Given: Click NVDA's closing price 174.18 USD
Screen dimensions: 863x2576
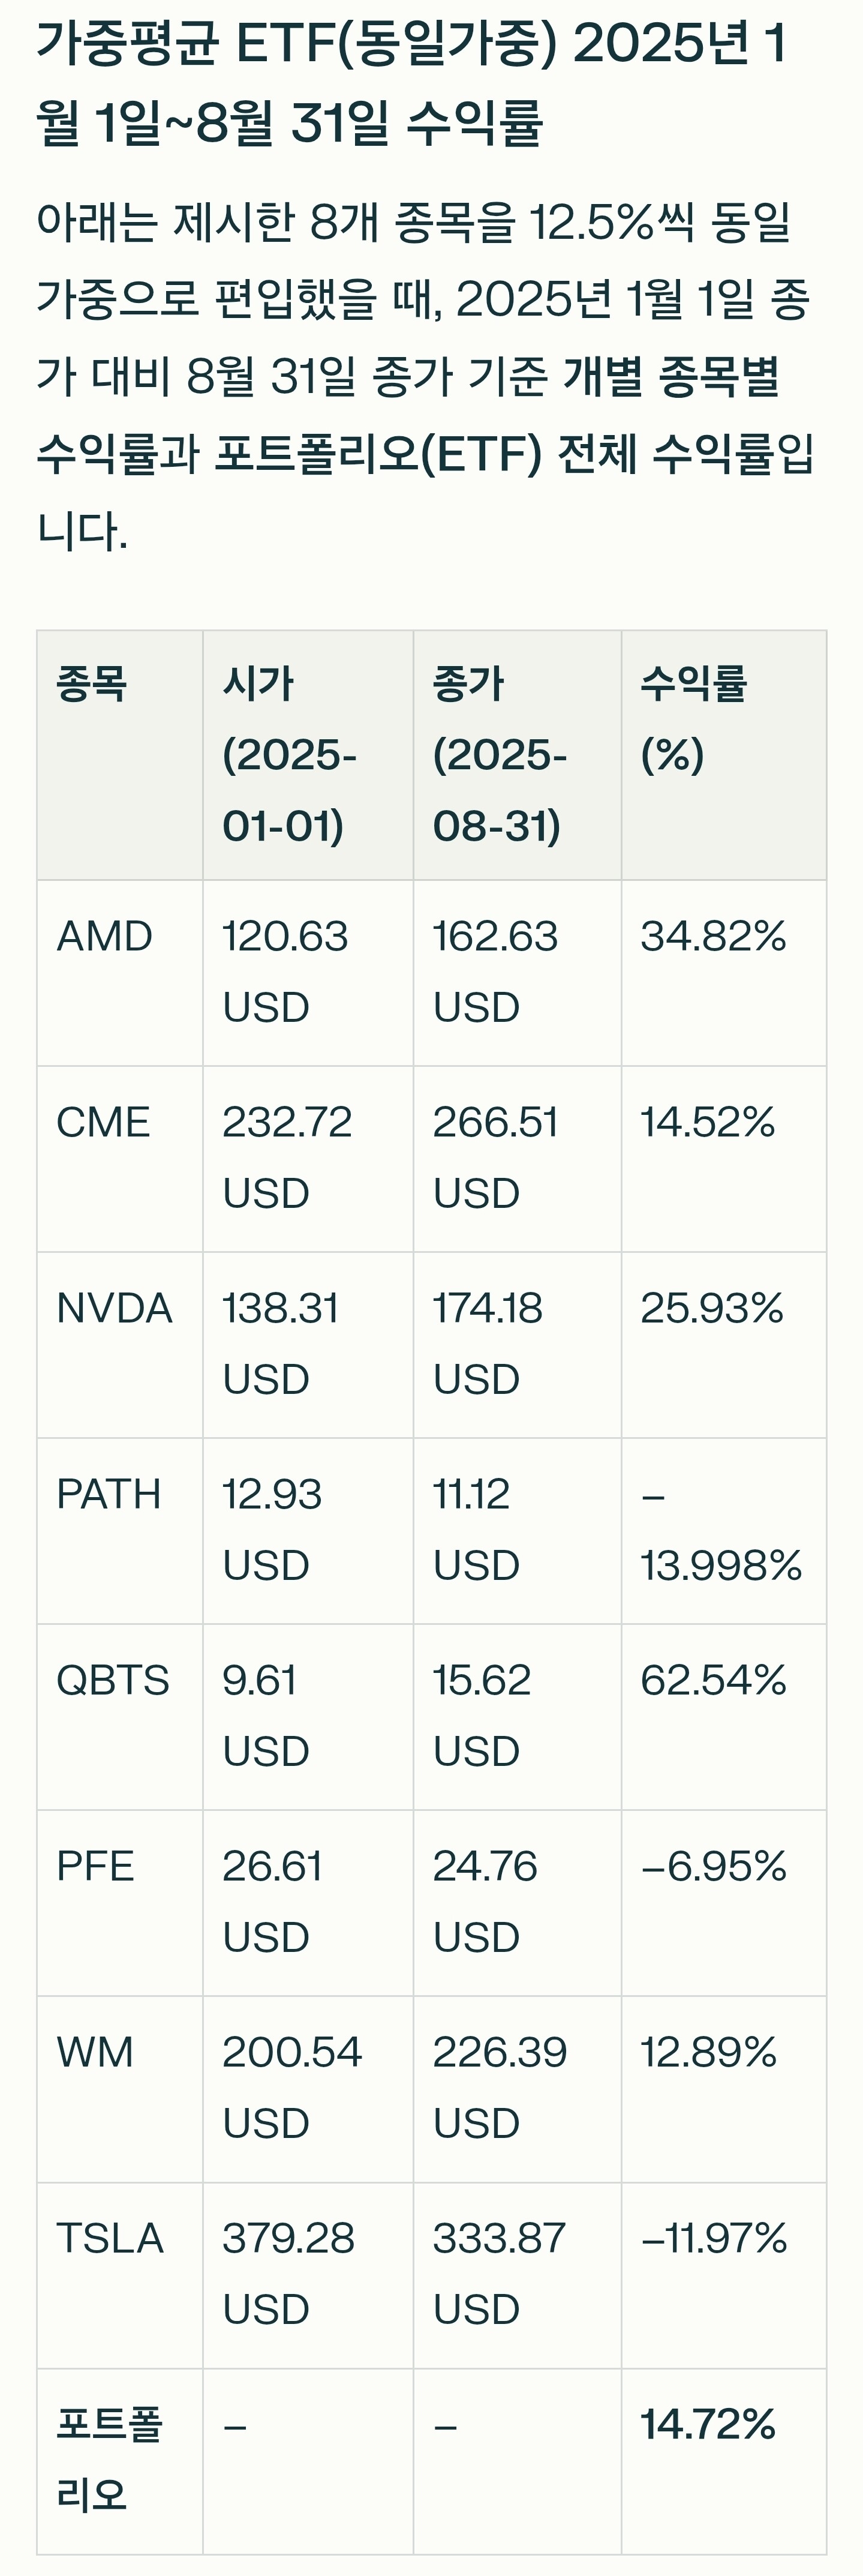Looking at the screenshot, I should (488, 1343).
